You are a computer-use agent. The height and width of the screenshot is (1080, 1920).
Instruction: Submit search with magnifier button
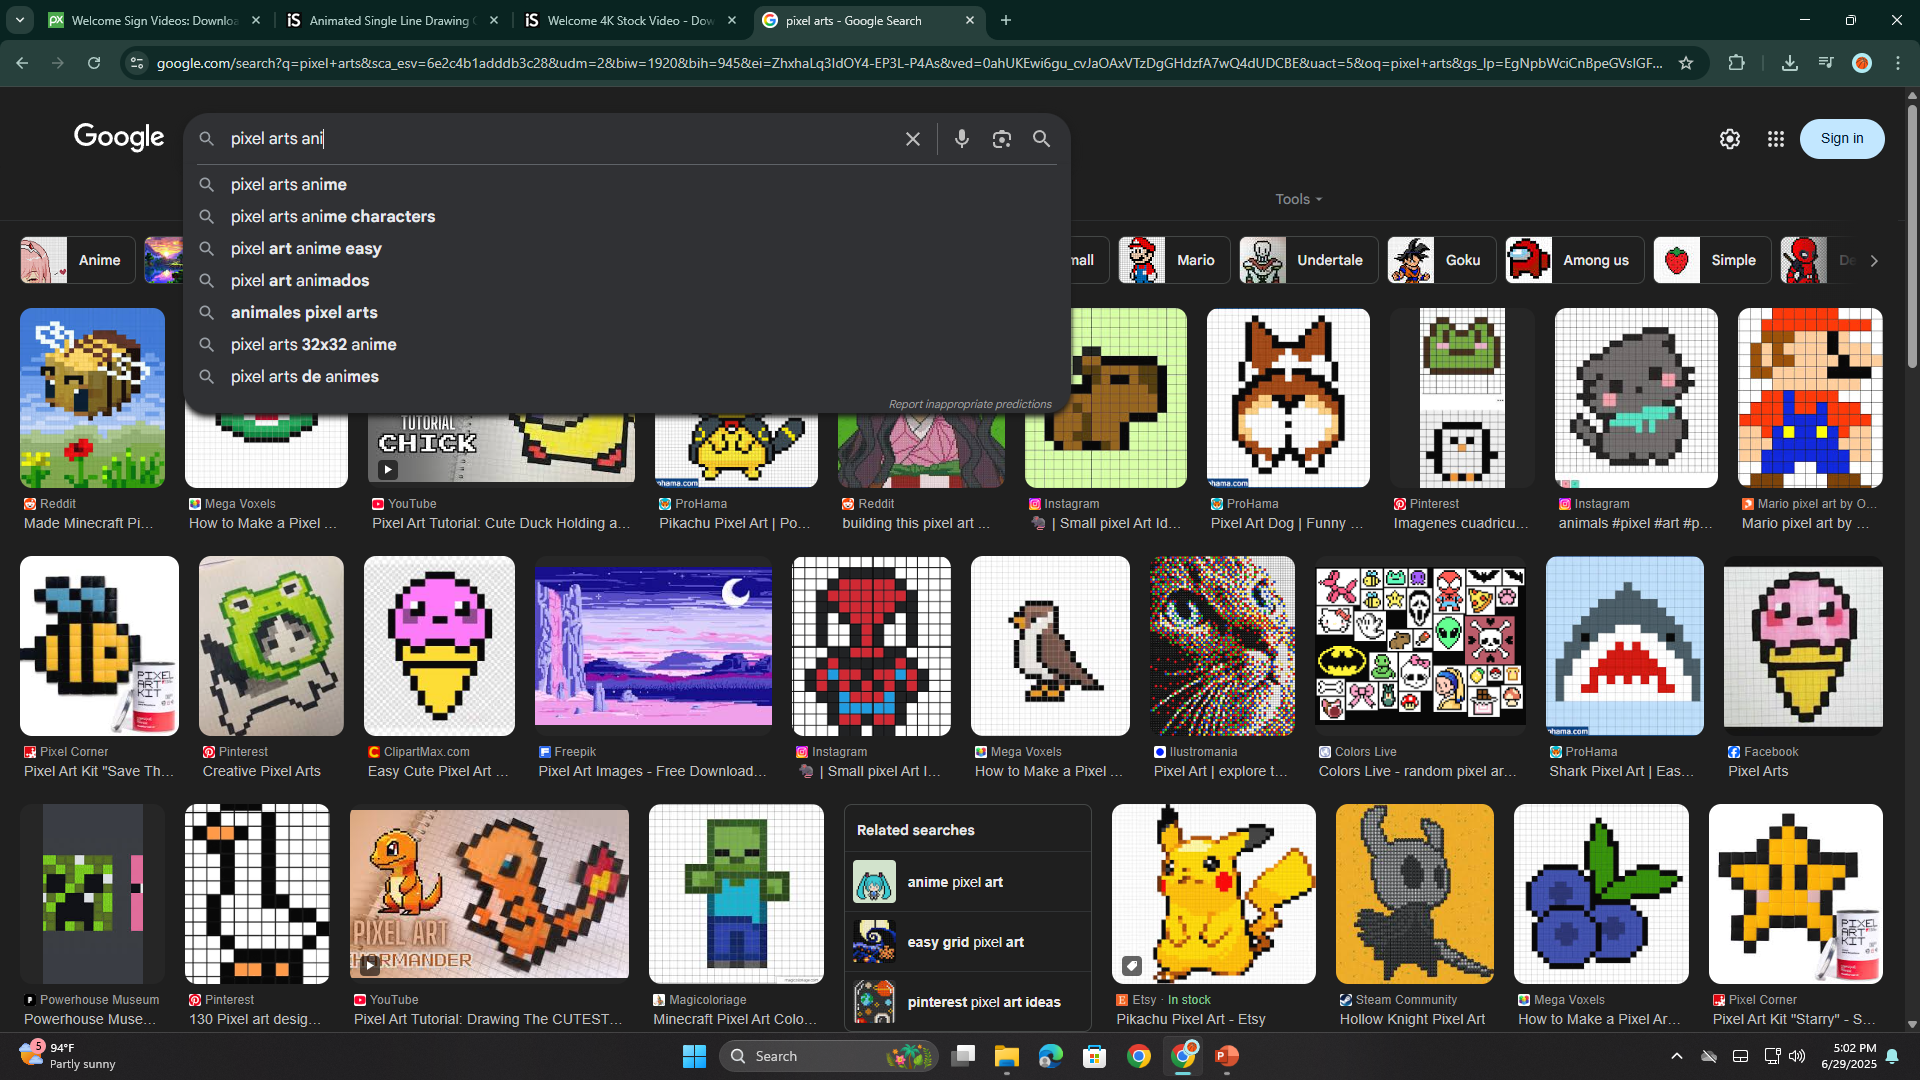coord(1042,139)
